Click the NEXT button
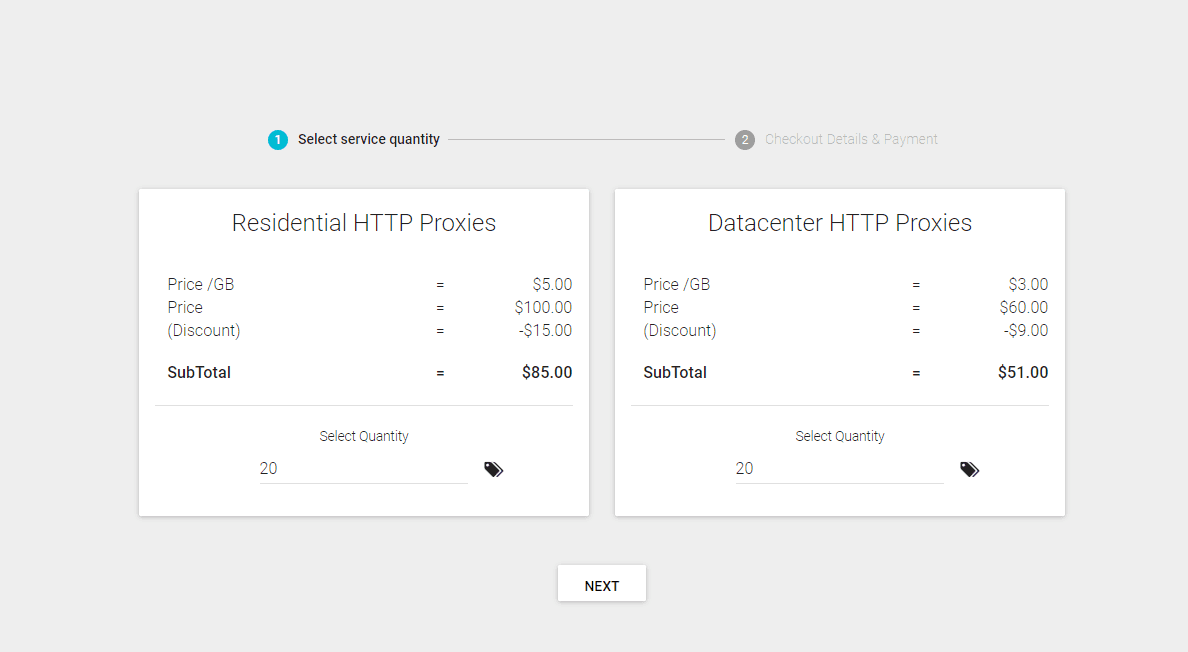The height and width of the screenshot is (652, 1188). pos(602,583)
